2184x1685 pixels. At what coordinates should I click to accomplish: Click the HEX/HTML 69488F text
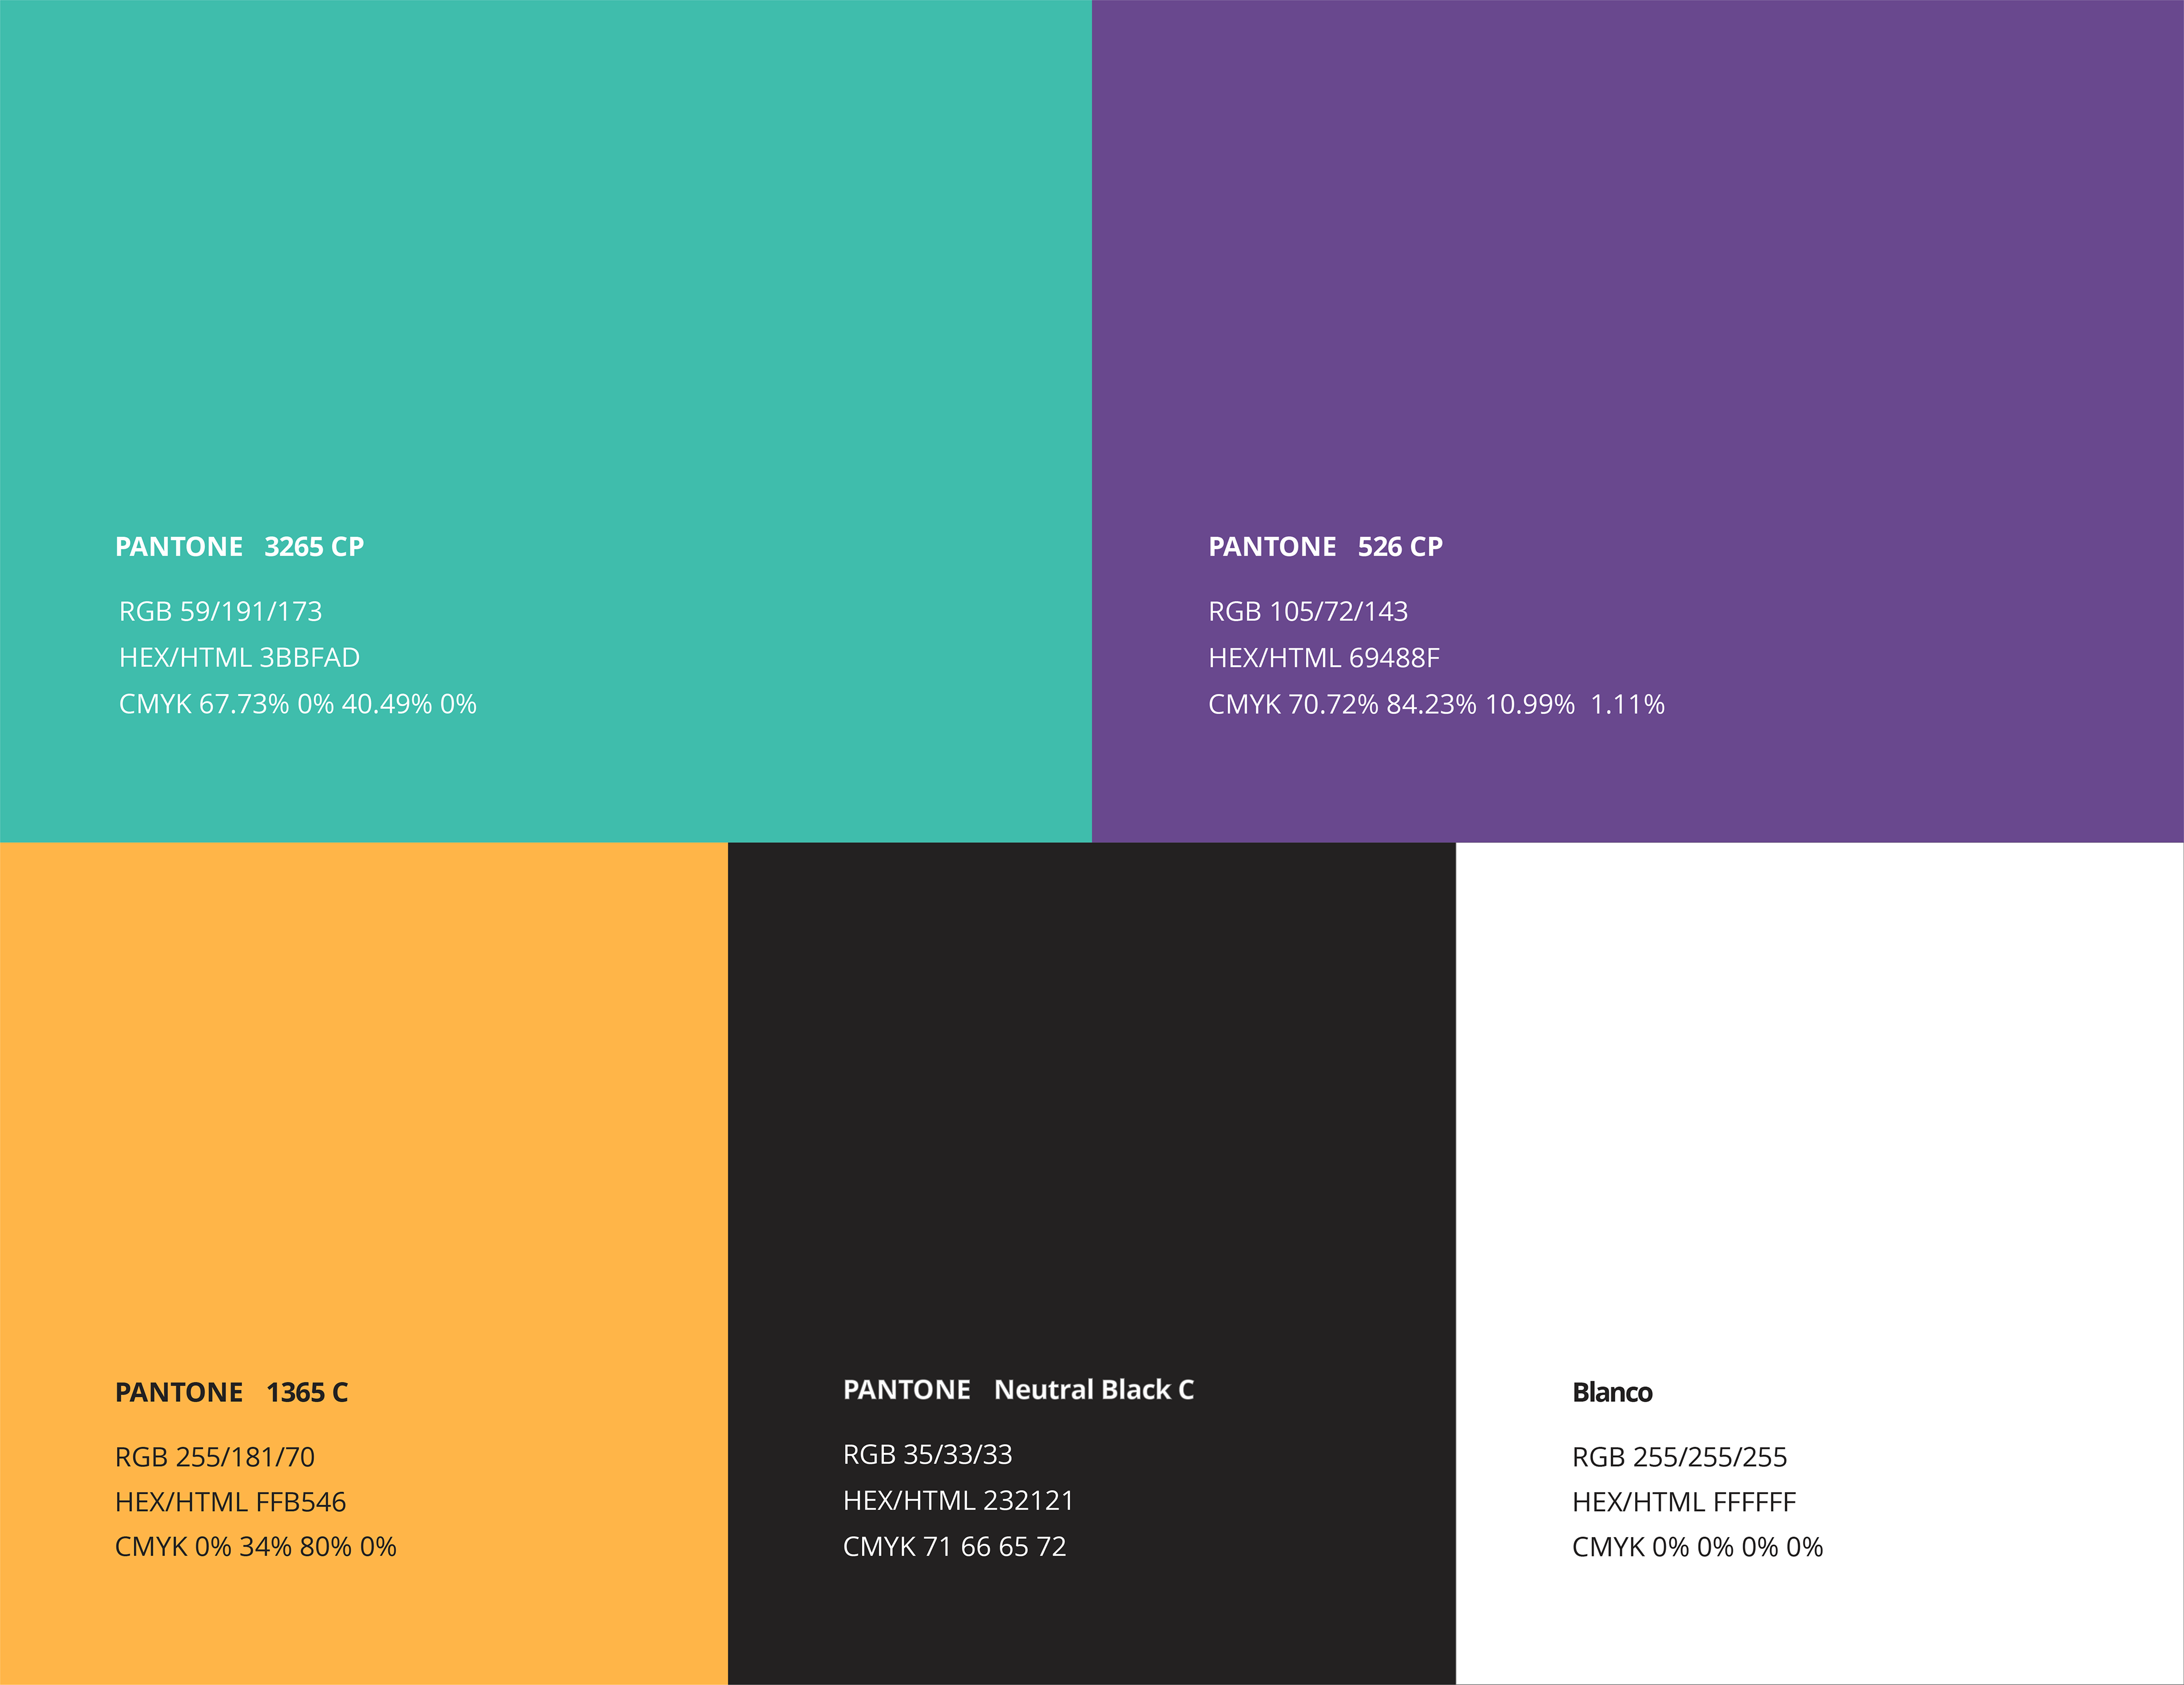[1323, 658]
